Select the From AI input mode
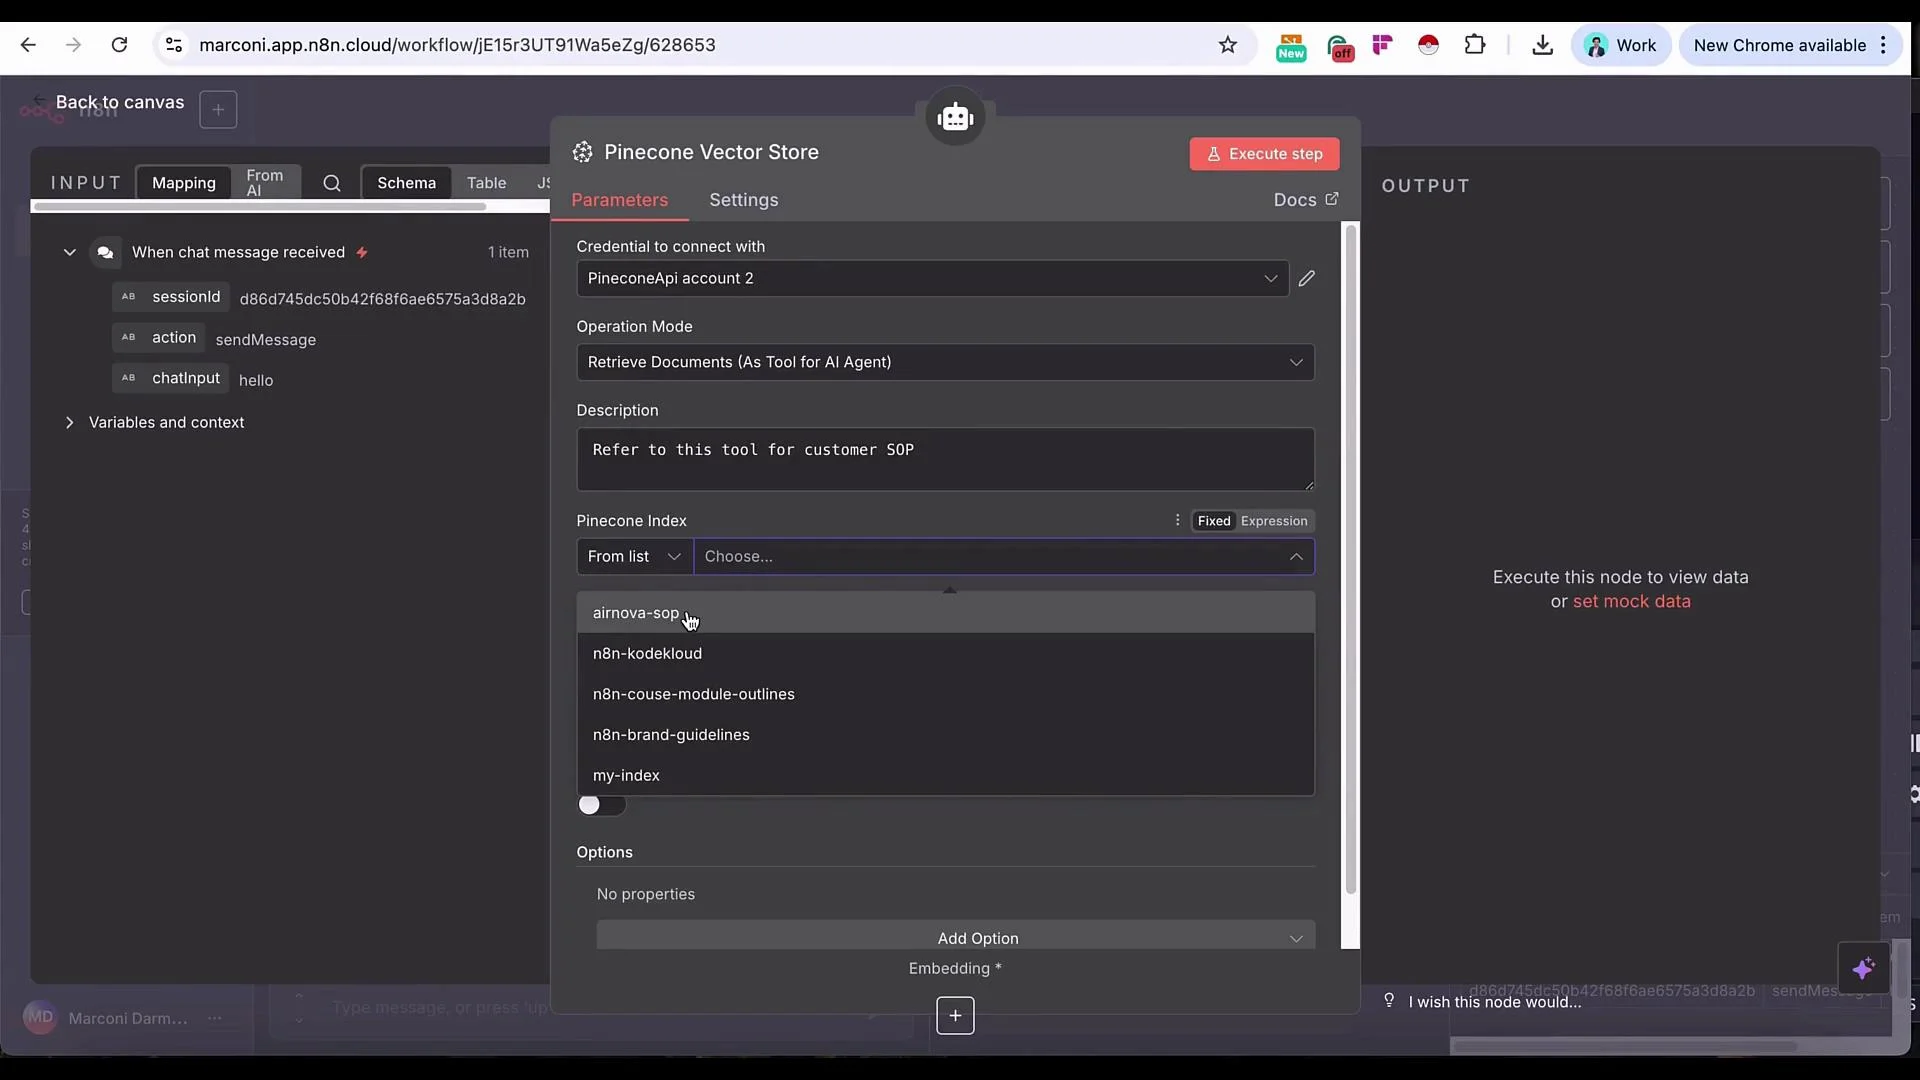Screen dimensions: 1920x1080 [265, 183]
